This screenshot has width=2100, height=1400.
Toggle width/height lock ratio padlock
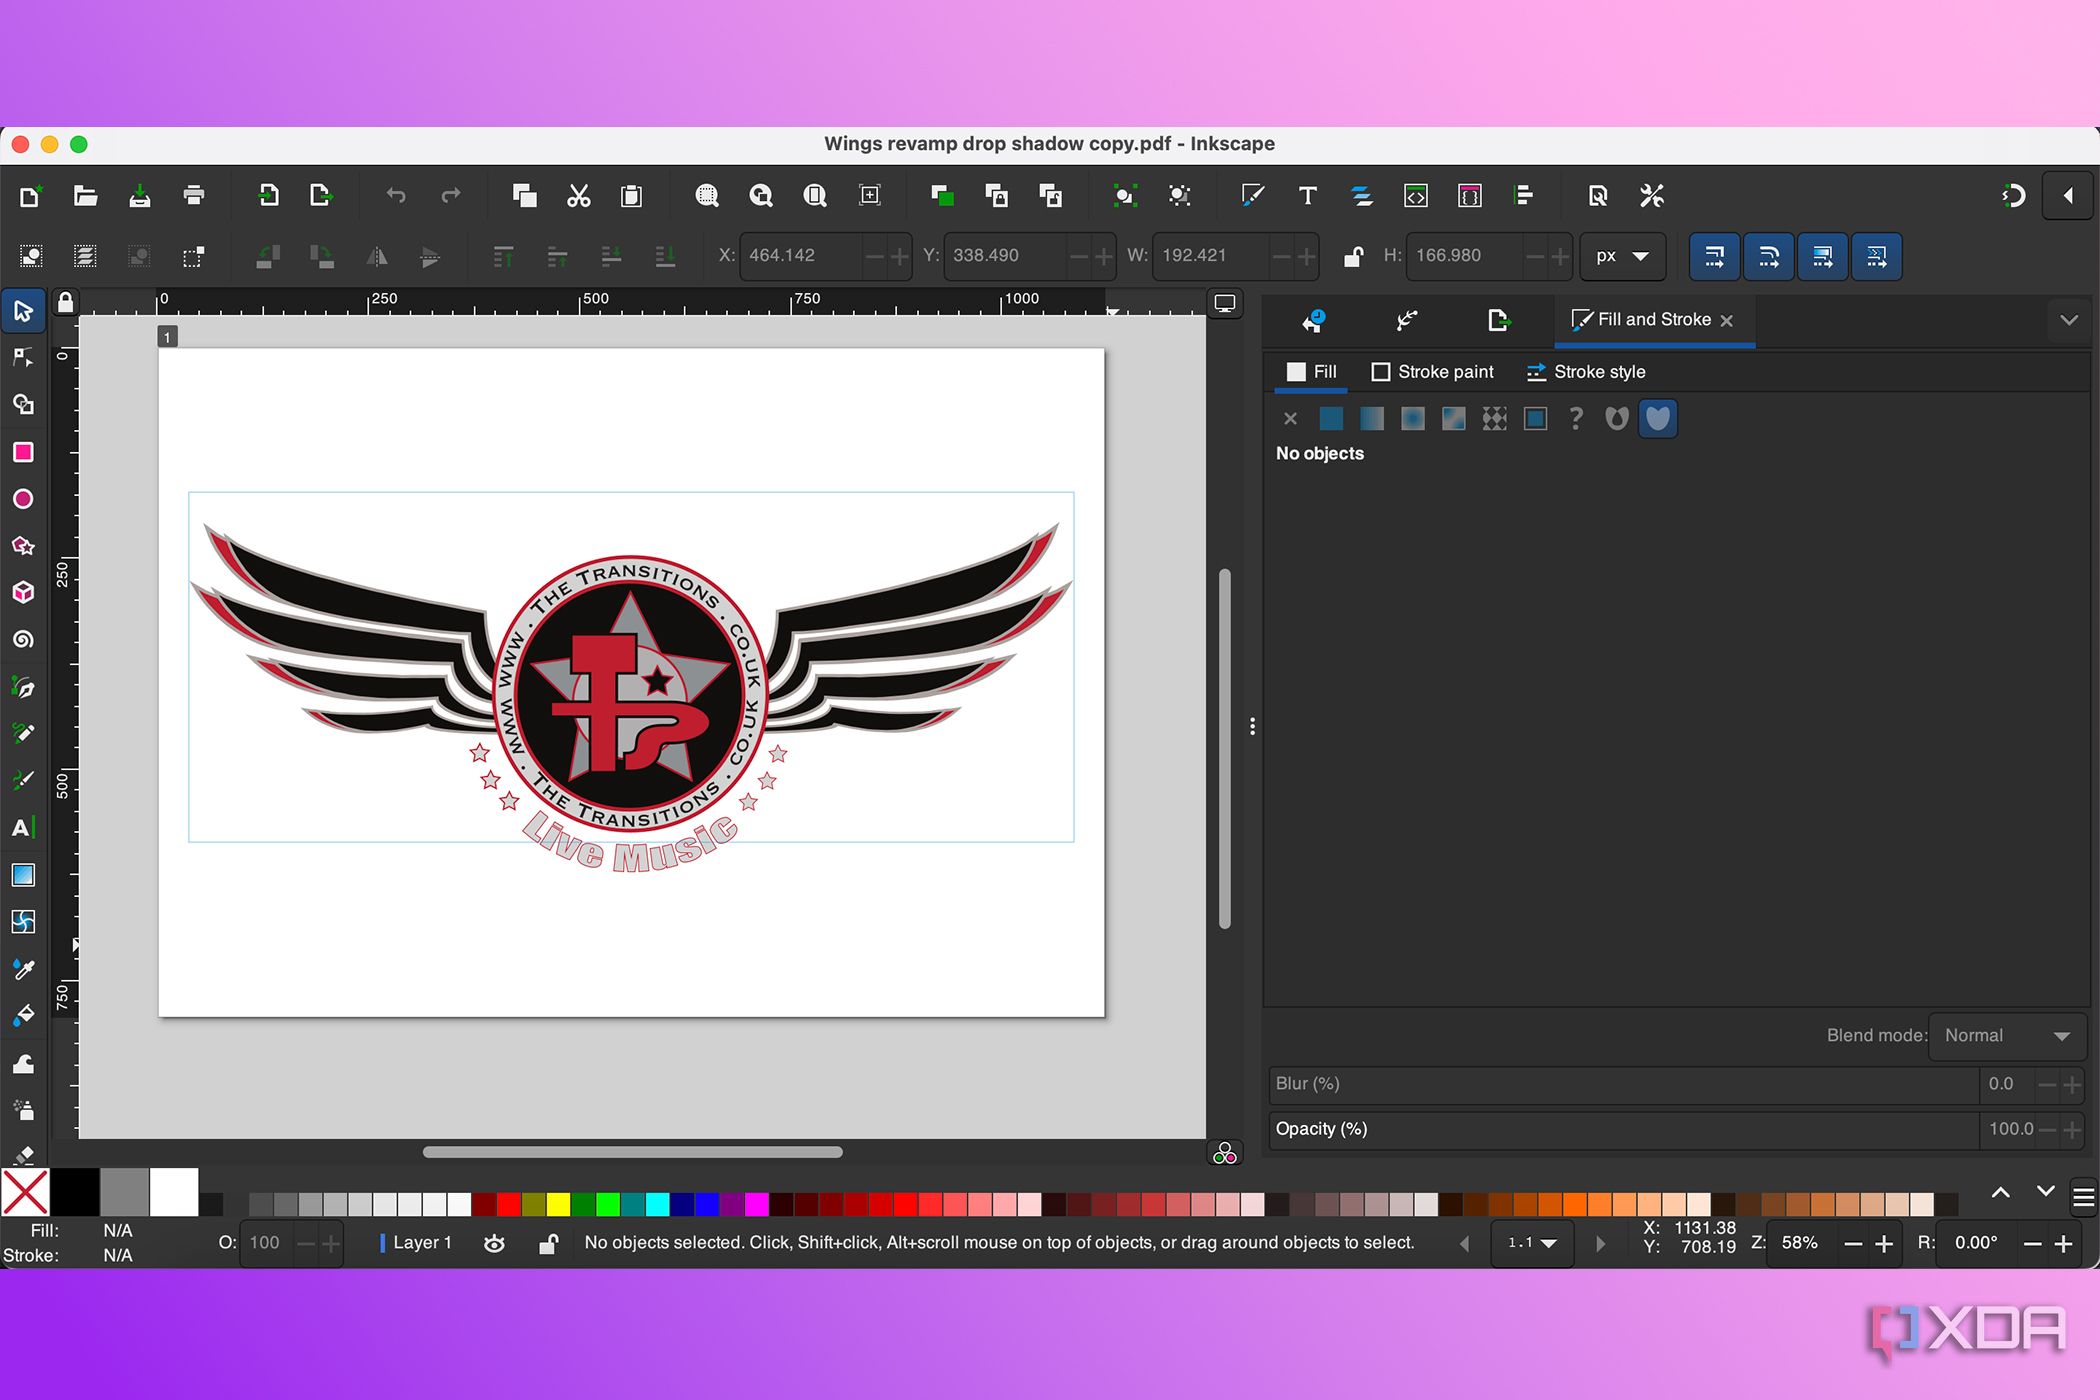[x=1353, y=256]
